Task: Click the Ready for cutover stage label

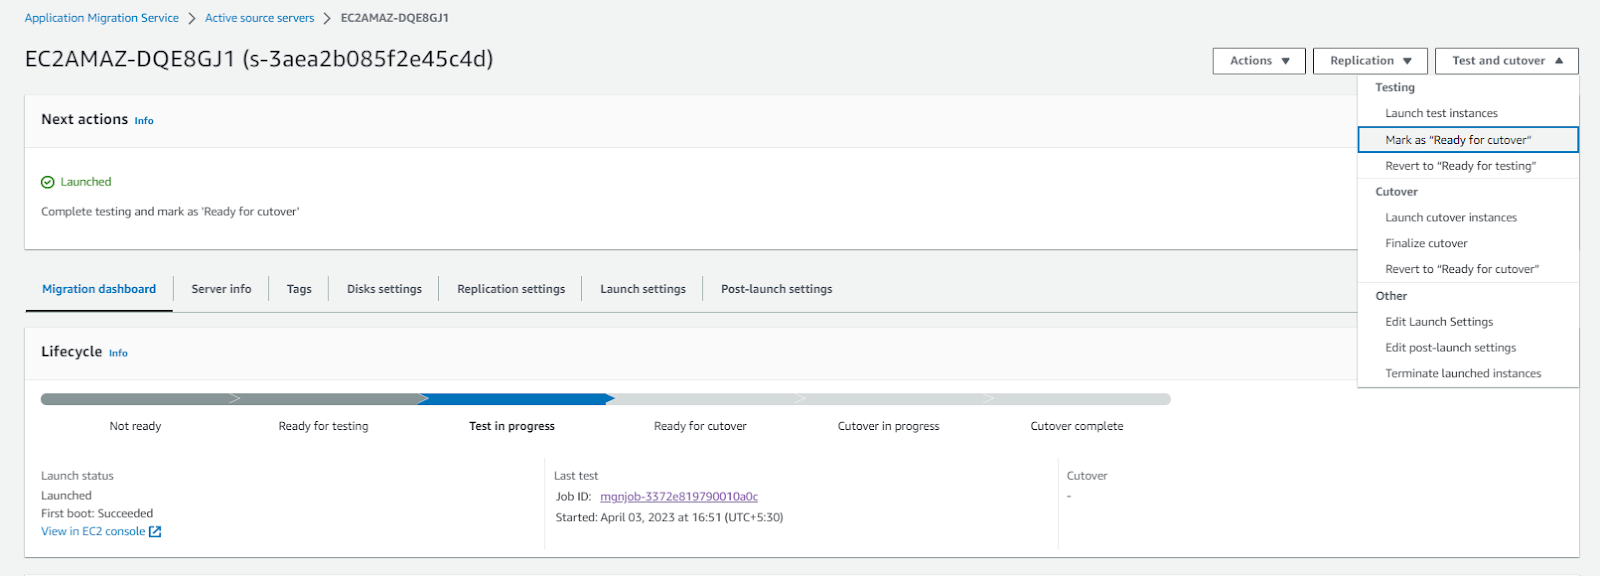Action: (700, 426)
